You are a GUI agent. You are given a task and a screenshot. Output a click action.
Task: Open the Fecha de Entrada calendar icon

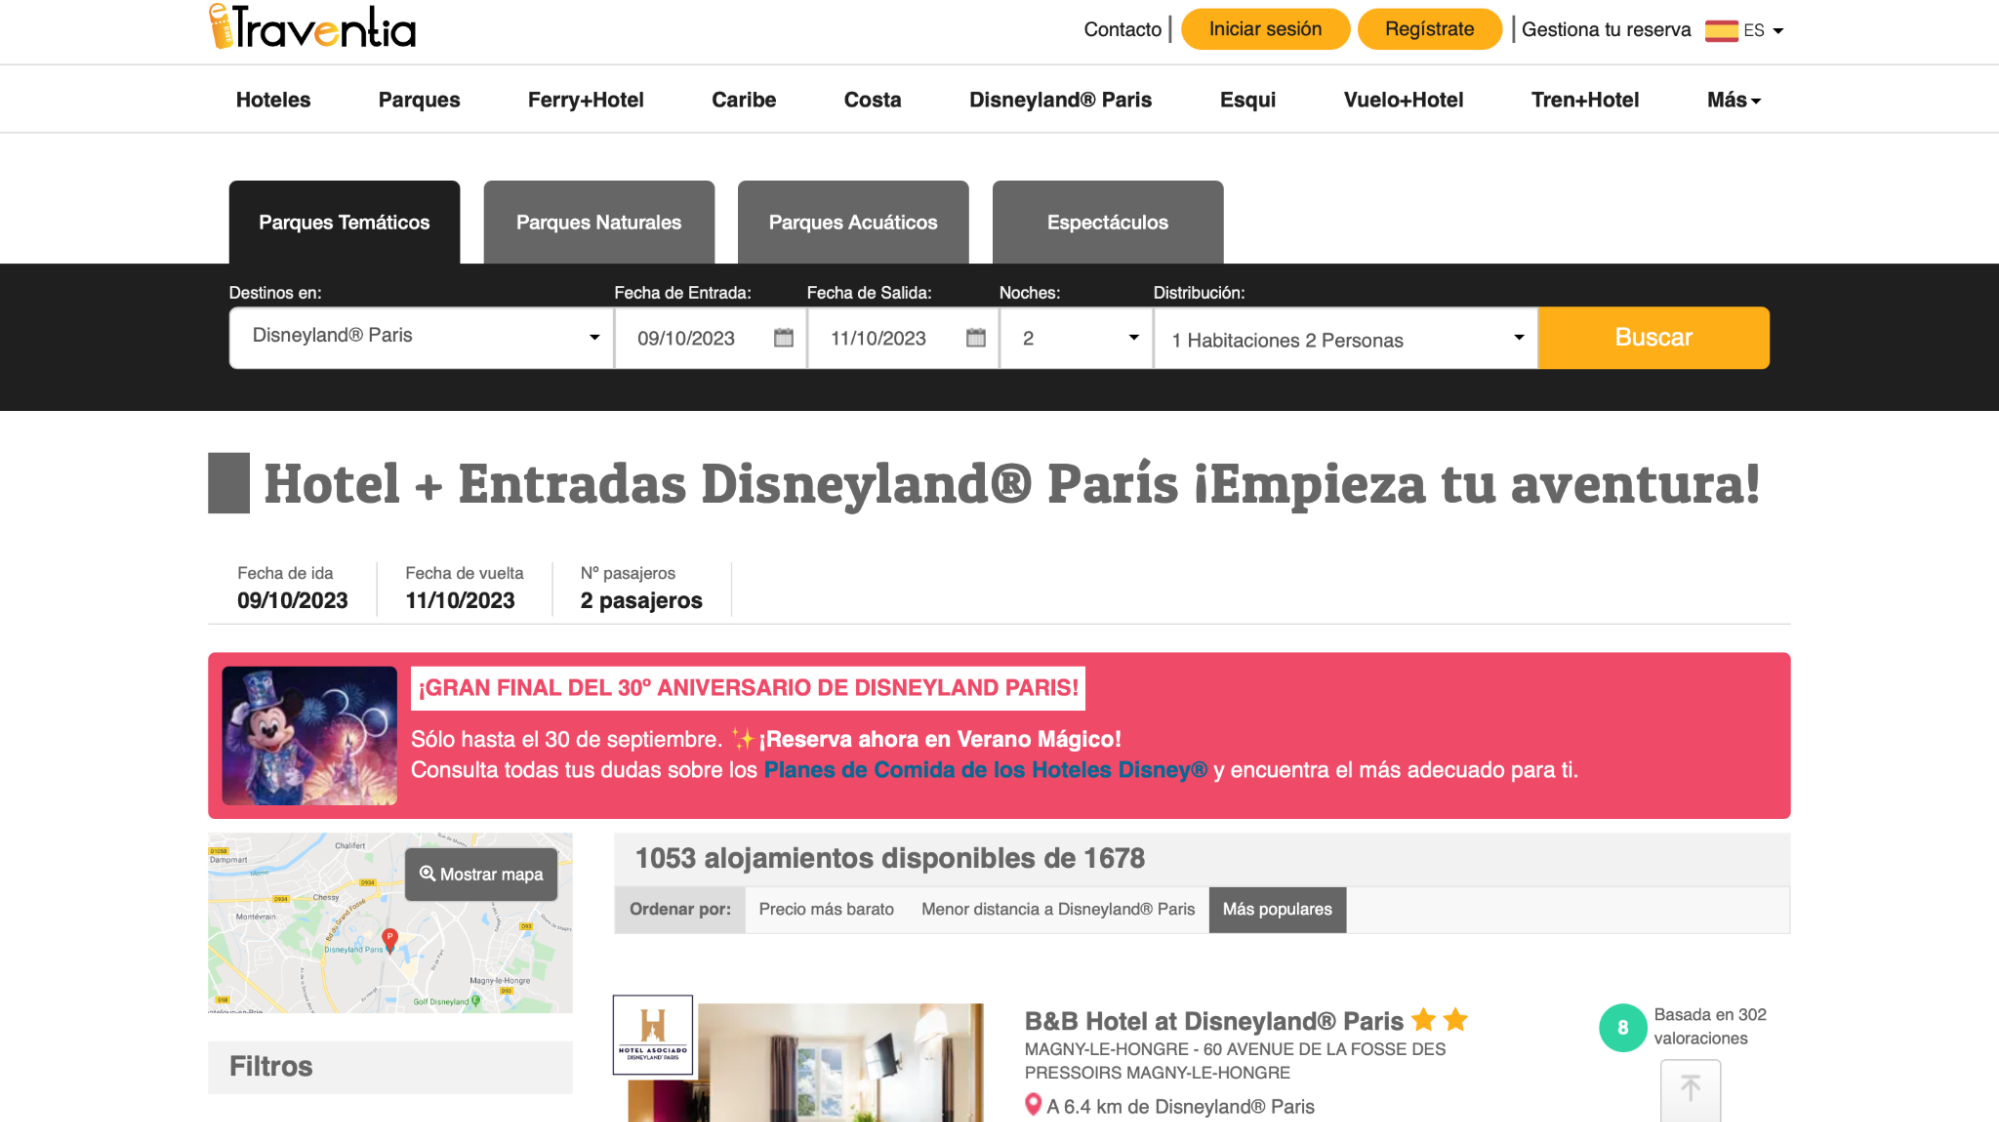[x=783, y=338]
